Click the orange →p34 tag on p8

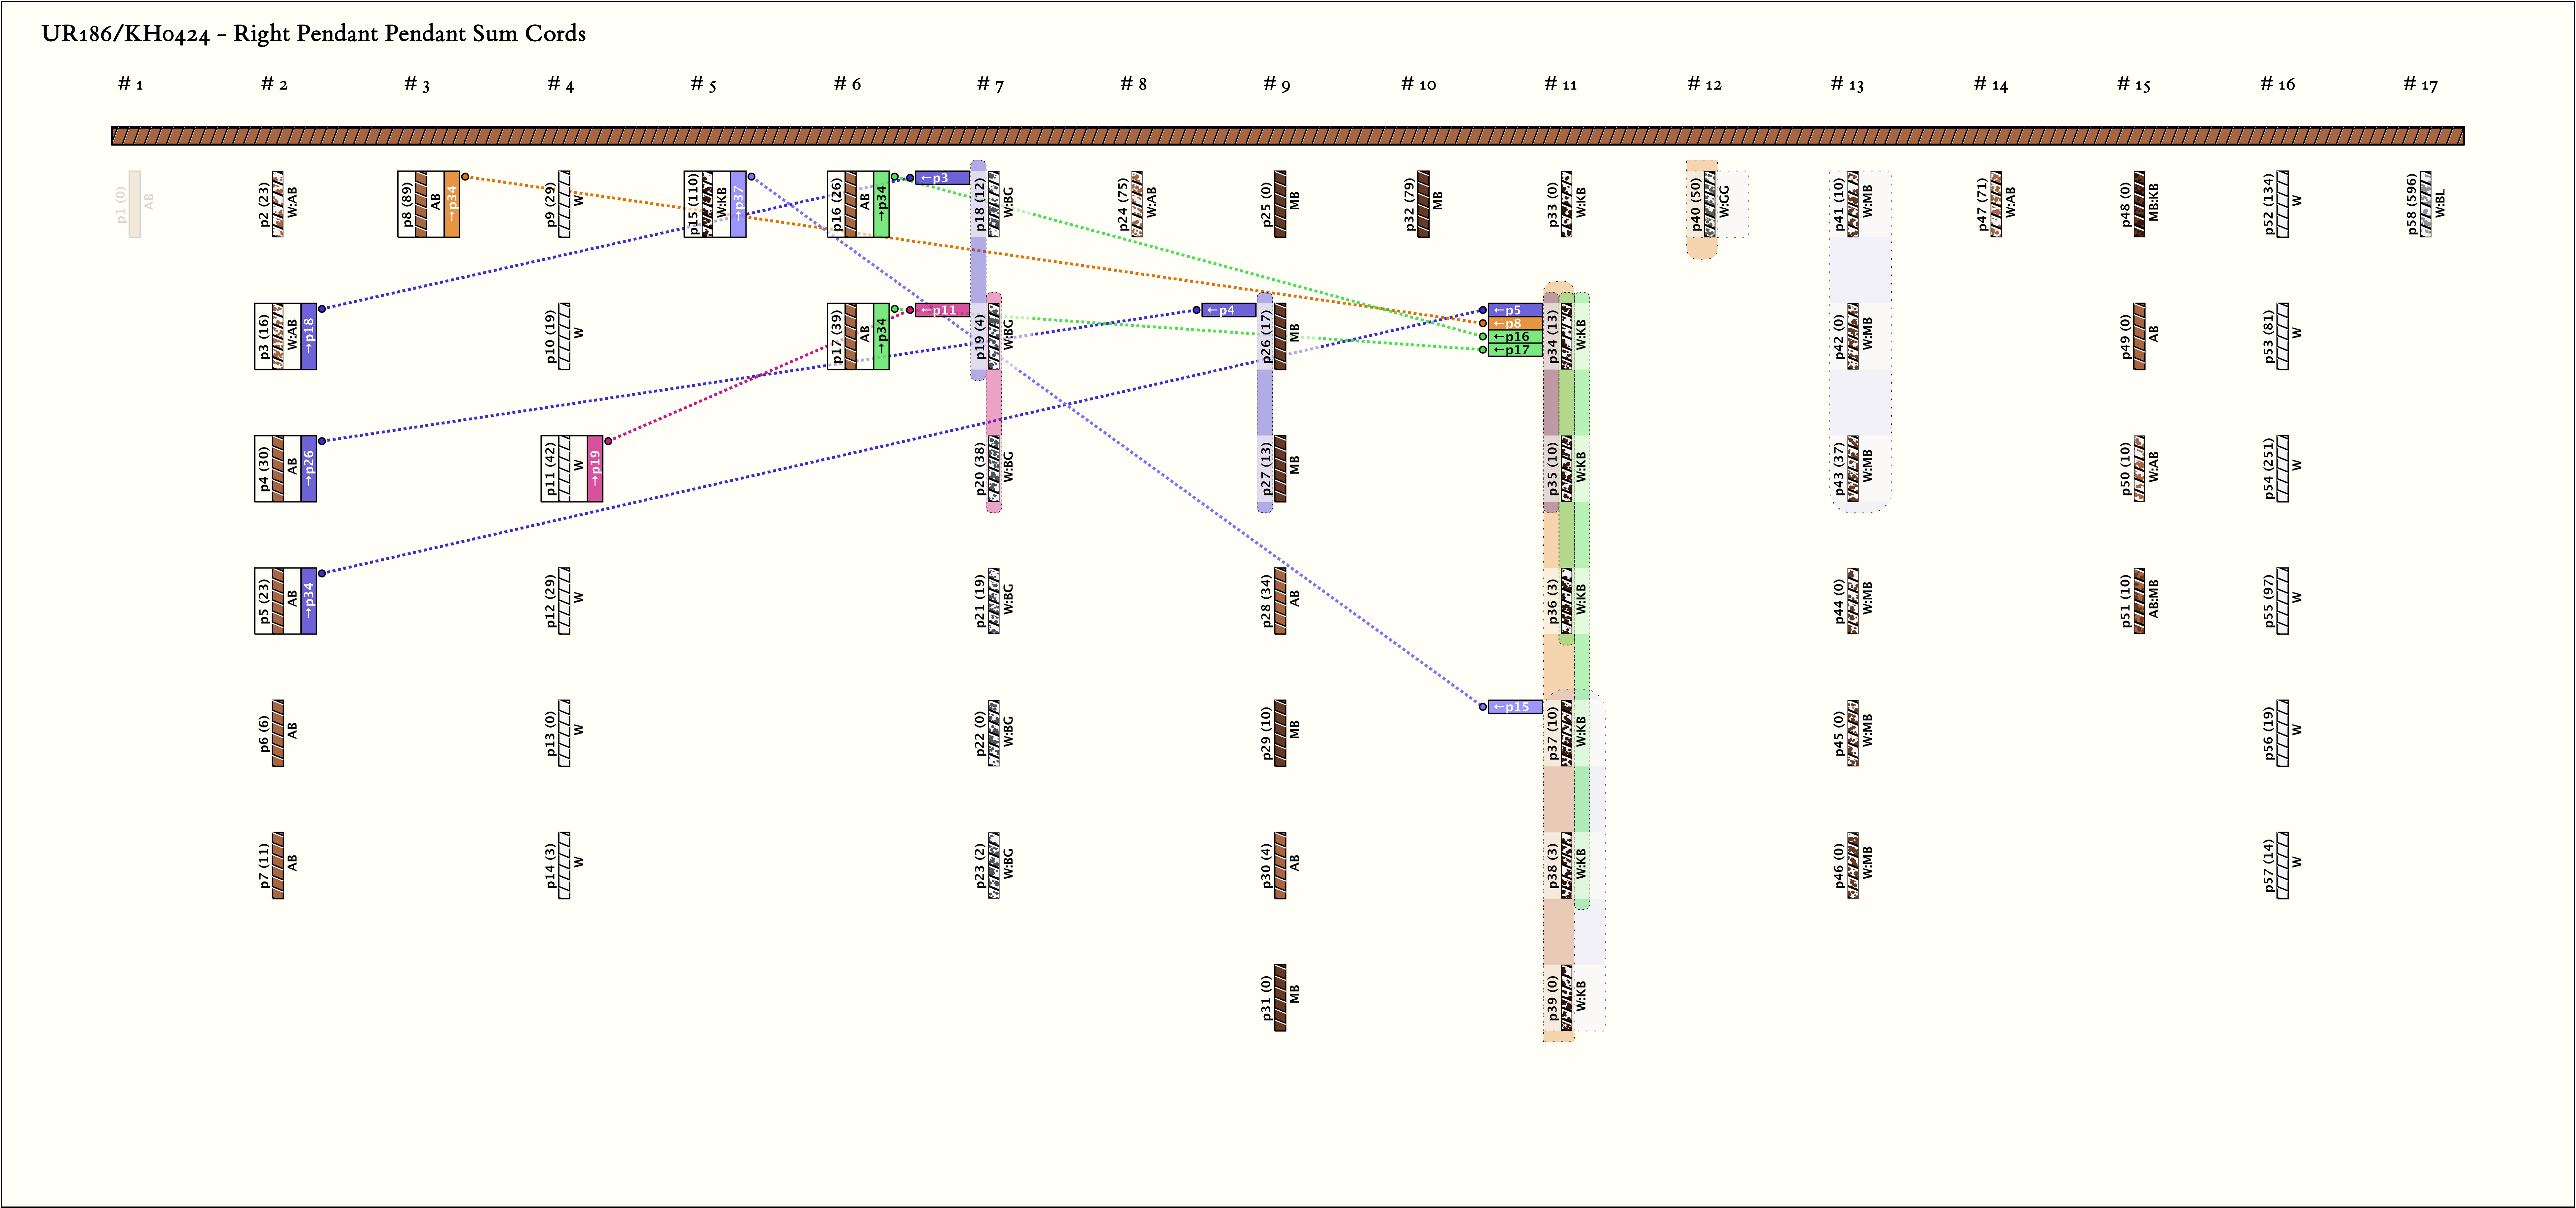[x=452, y=204]
